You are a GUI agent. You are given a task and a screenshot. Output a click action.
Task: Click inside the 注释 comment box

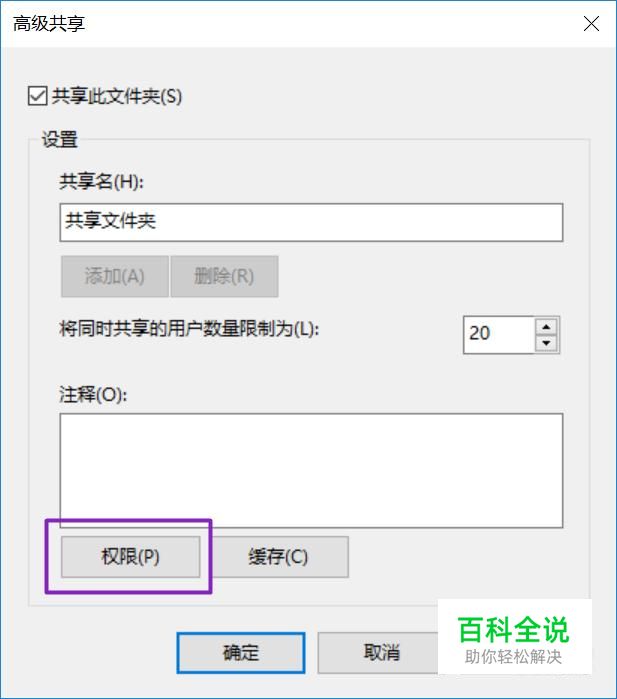click(311, 470)
